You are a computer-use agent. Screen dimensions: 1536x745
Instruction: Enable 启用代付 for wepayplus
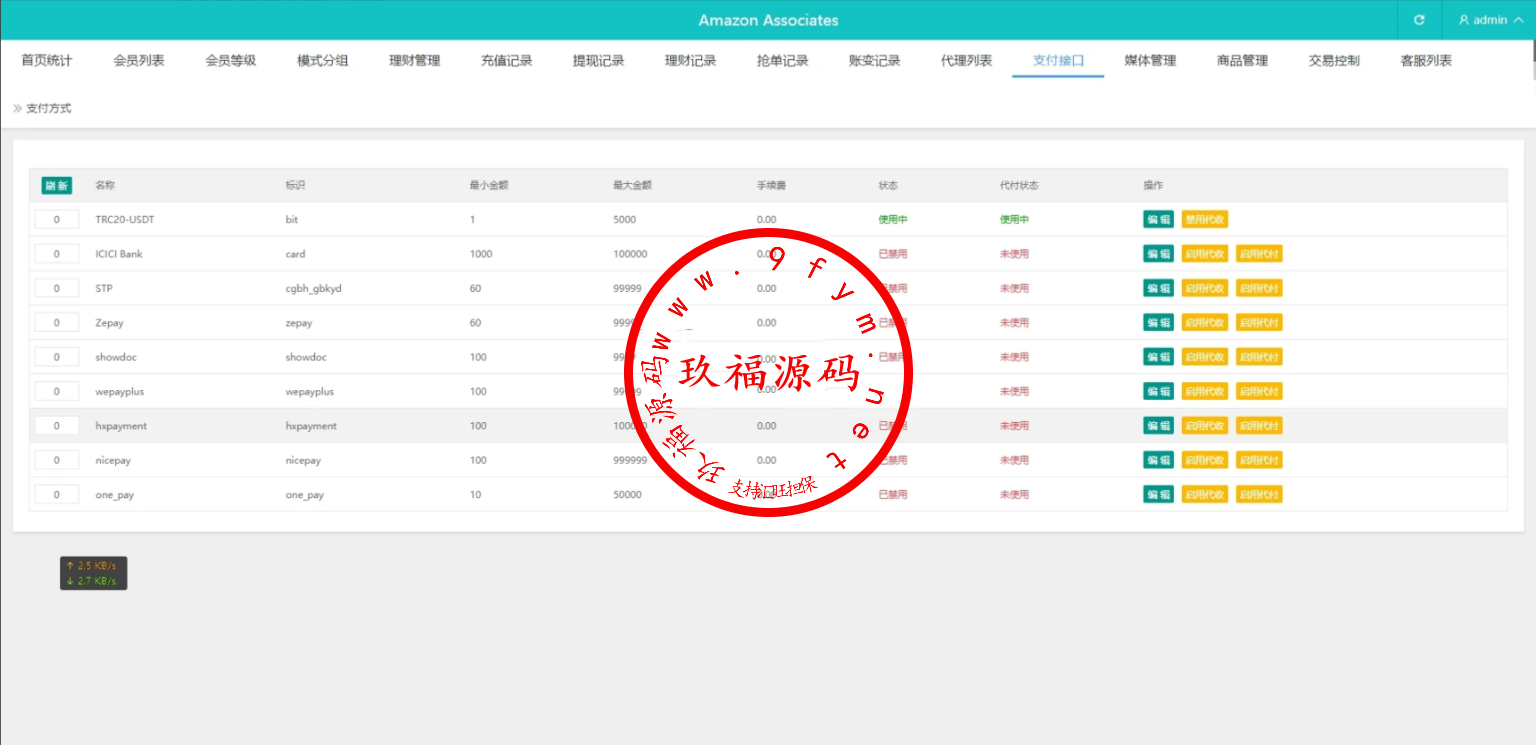(1259, 391)
